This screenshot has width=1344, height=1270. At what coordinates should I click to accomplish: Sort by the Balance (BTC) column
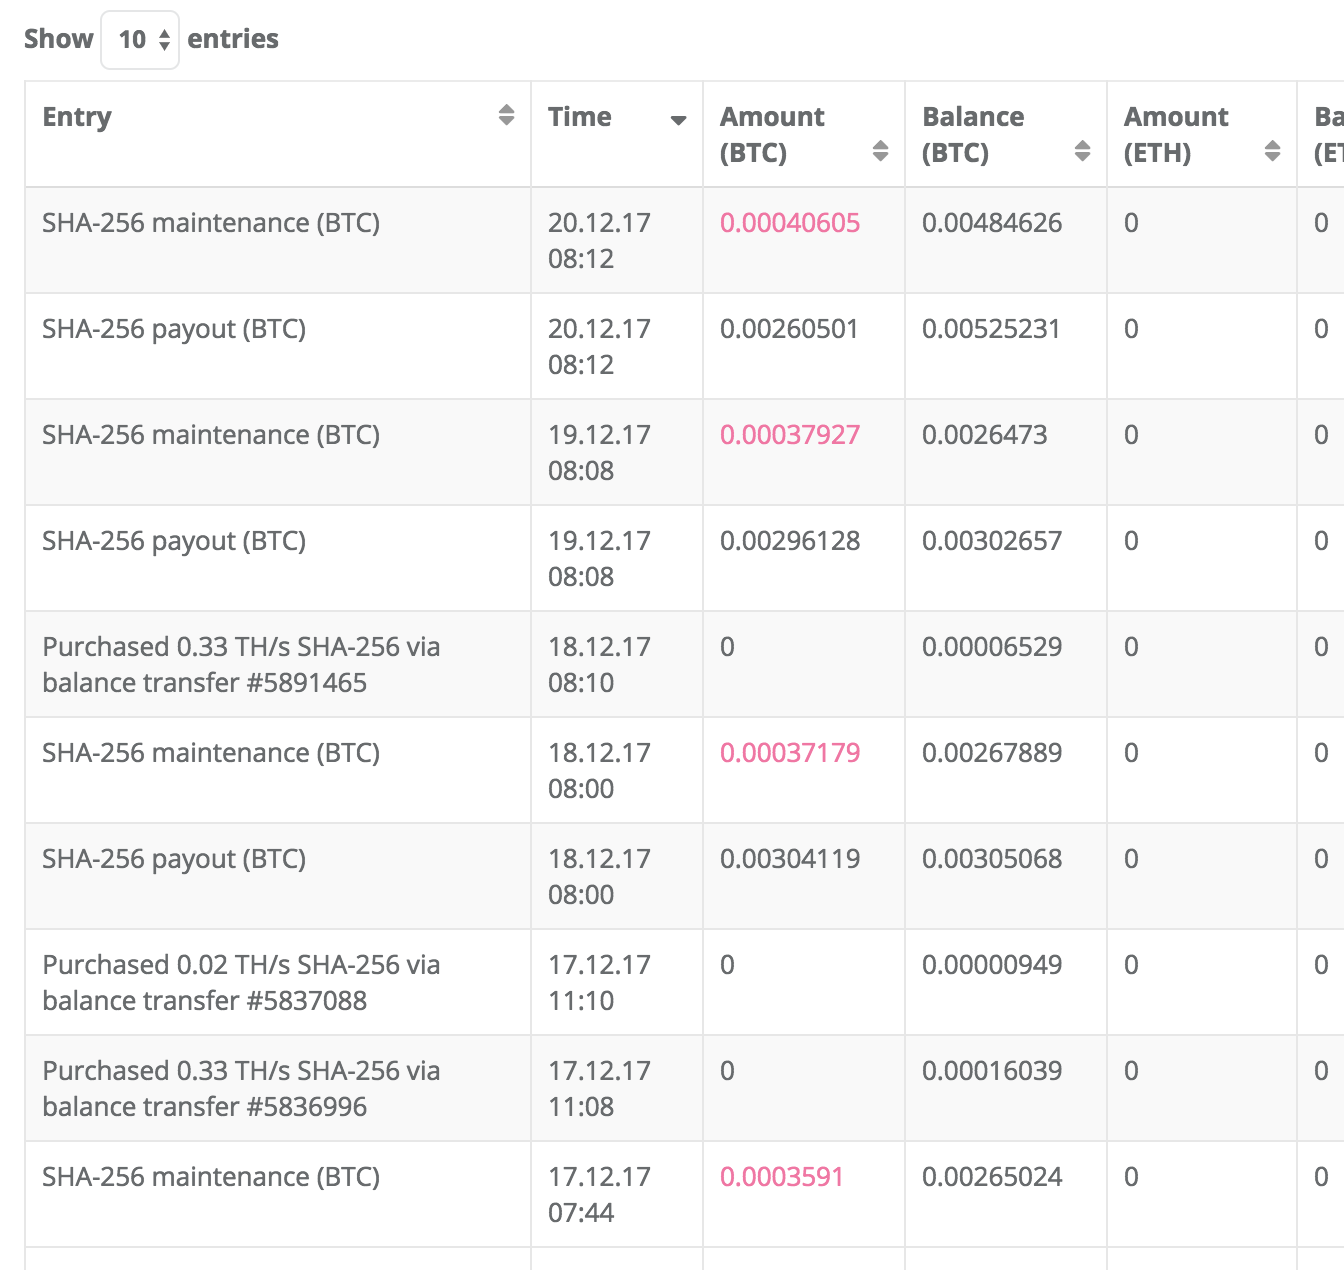[1006, 134]
